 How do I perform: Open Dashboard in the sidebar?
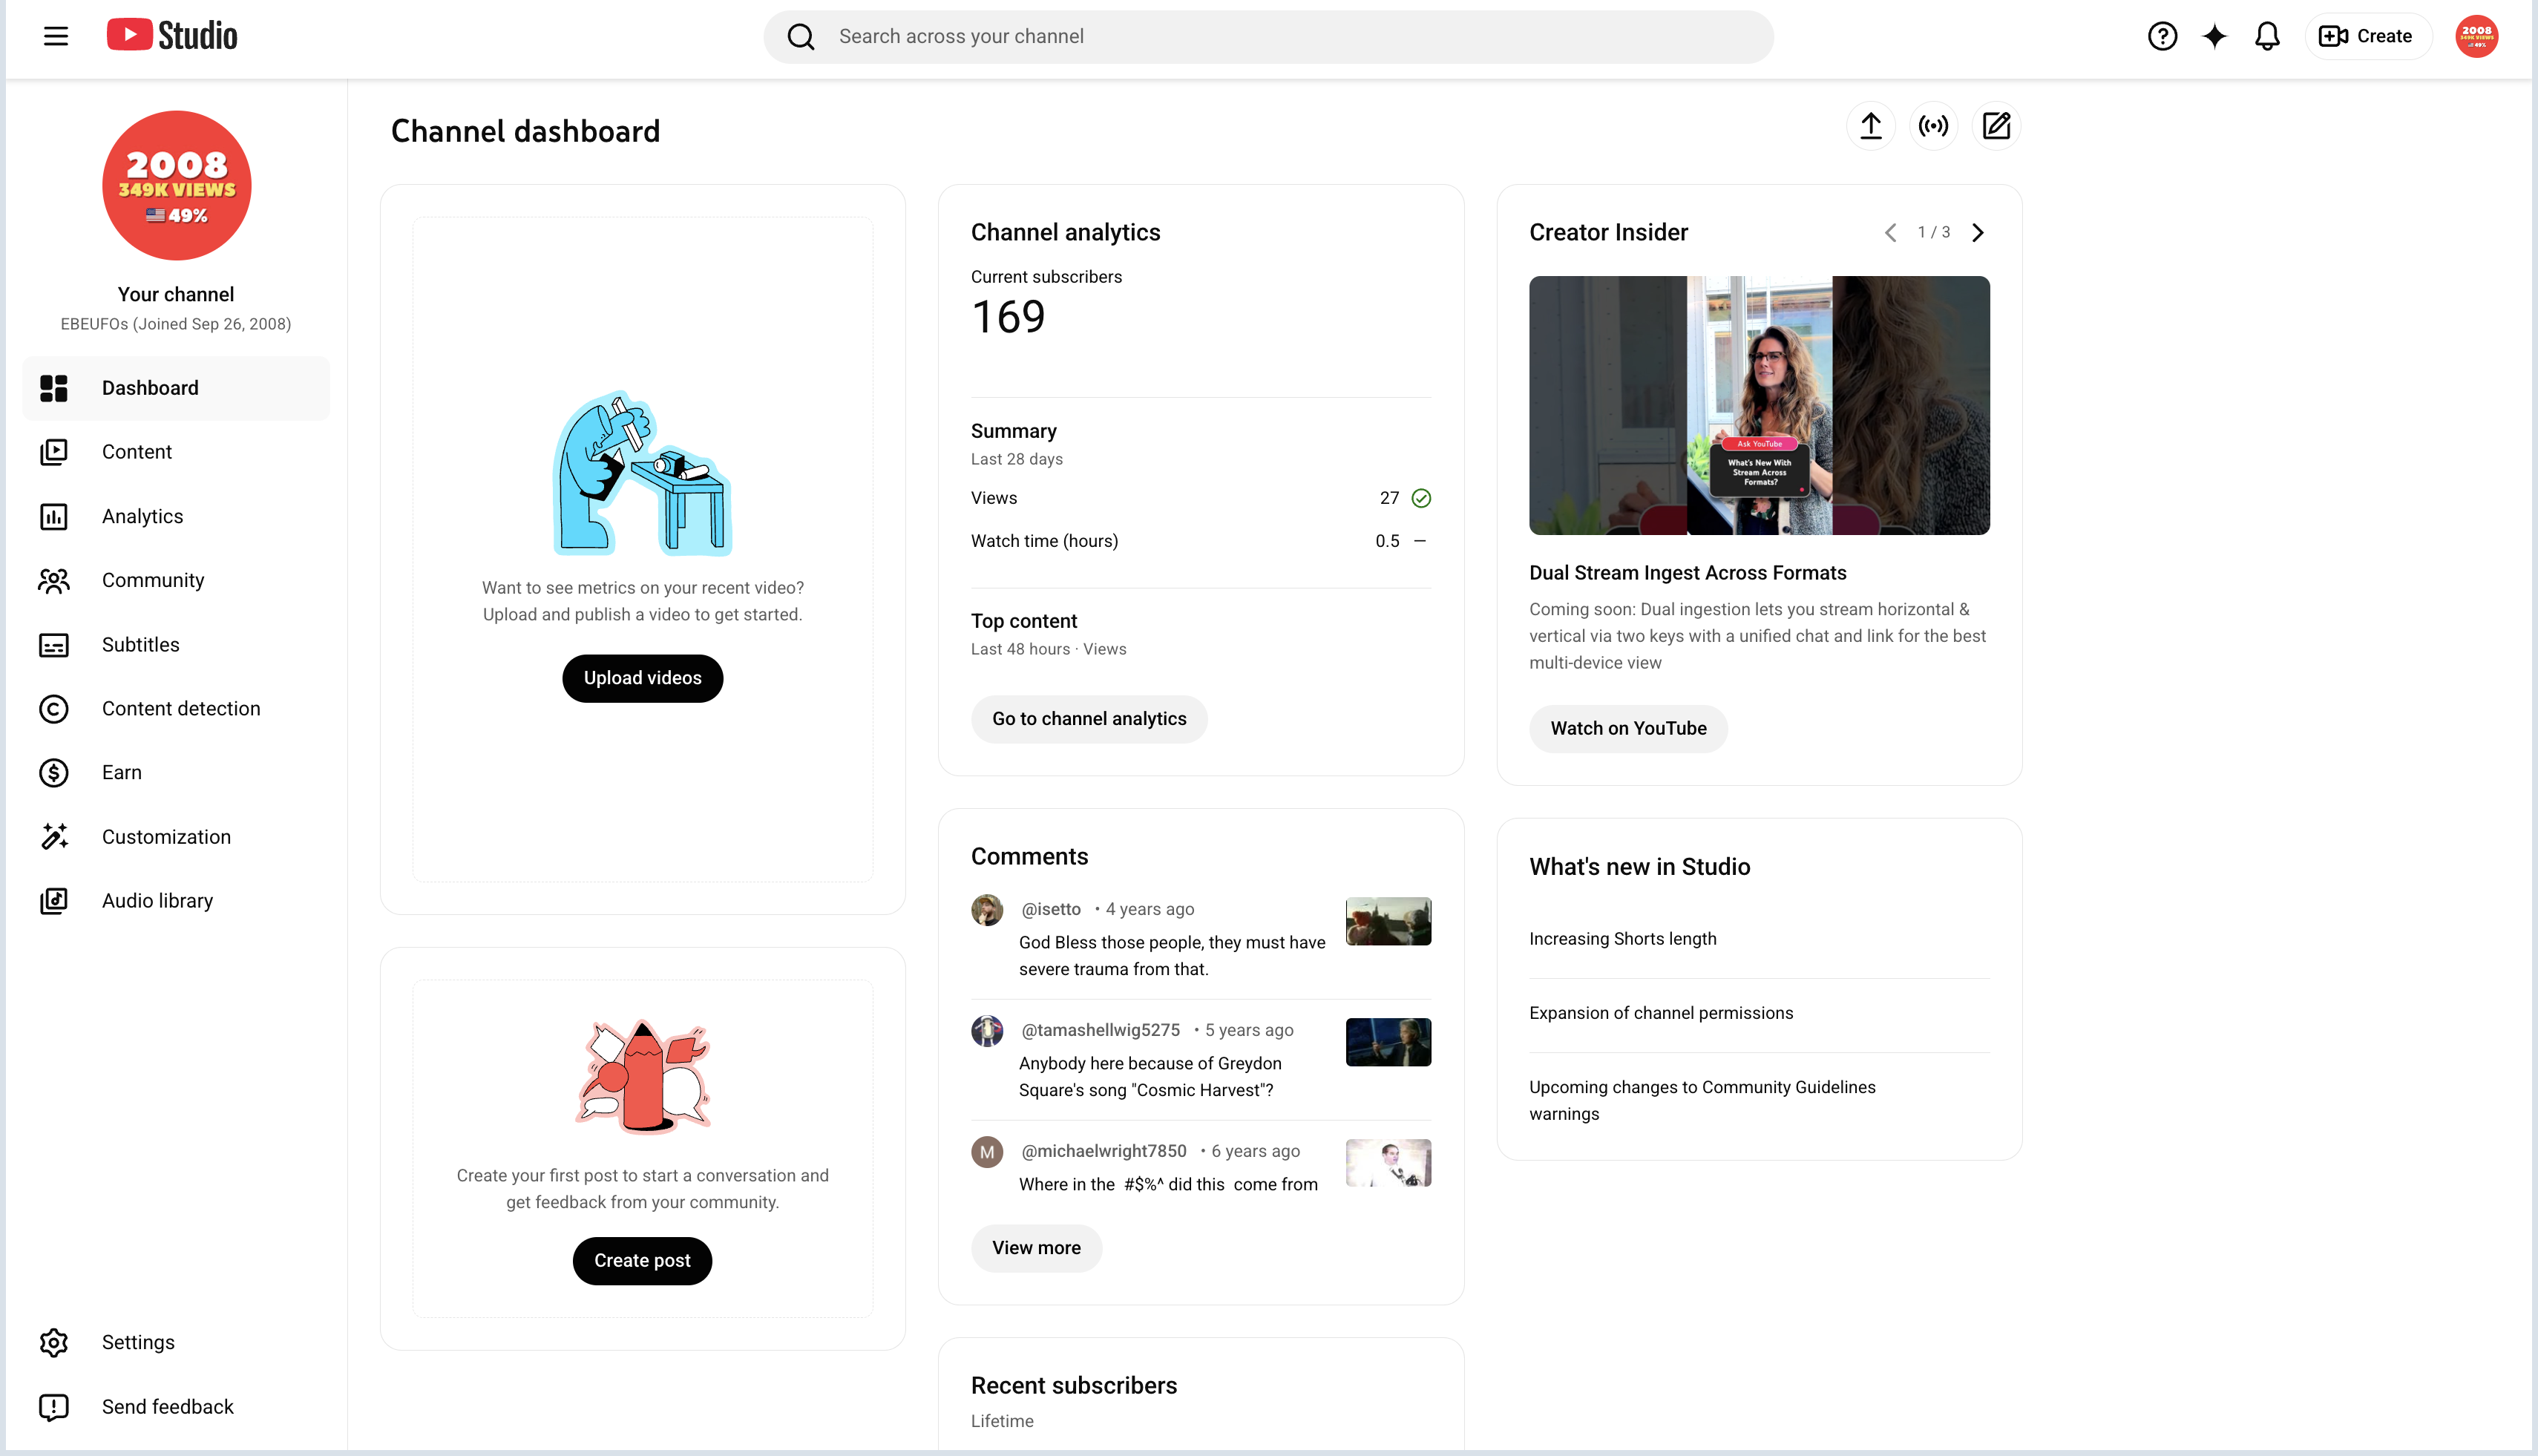pyautogui.click(x=176, y=388)
